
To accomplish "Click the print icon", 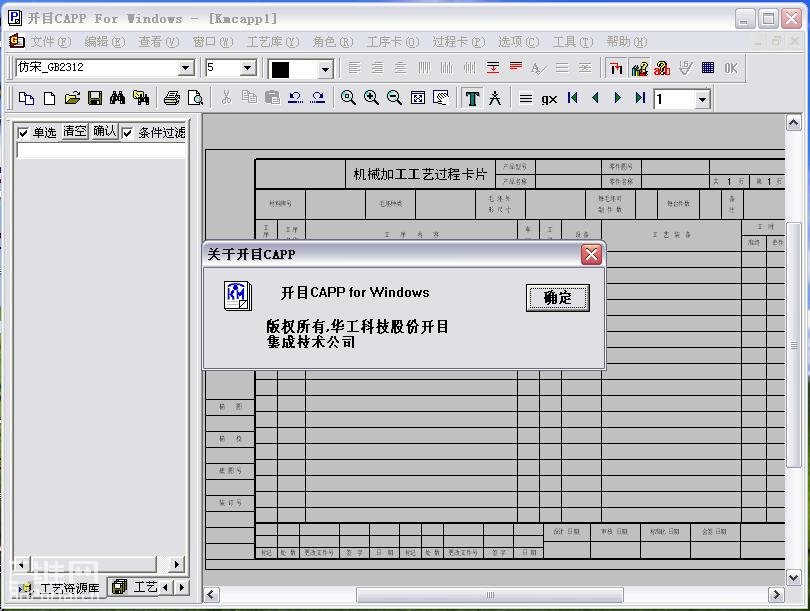I will (172, 98).
